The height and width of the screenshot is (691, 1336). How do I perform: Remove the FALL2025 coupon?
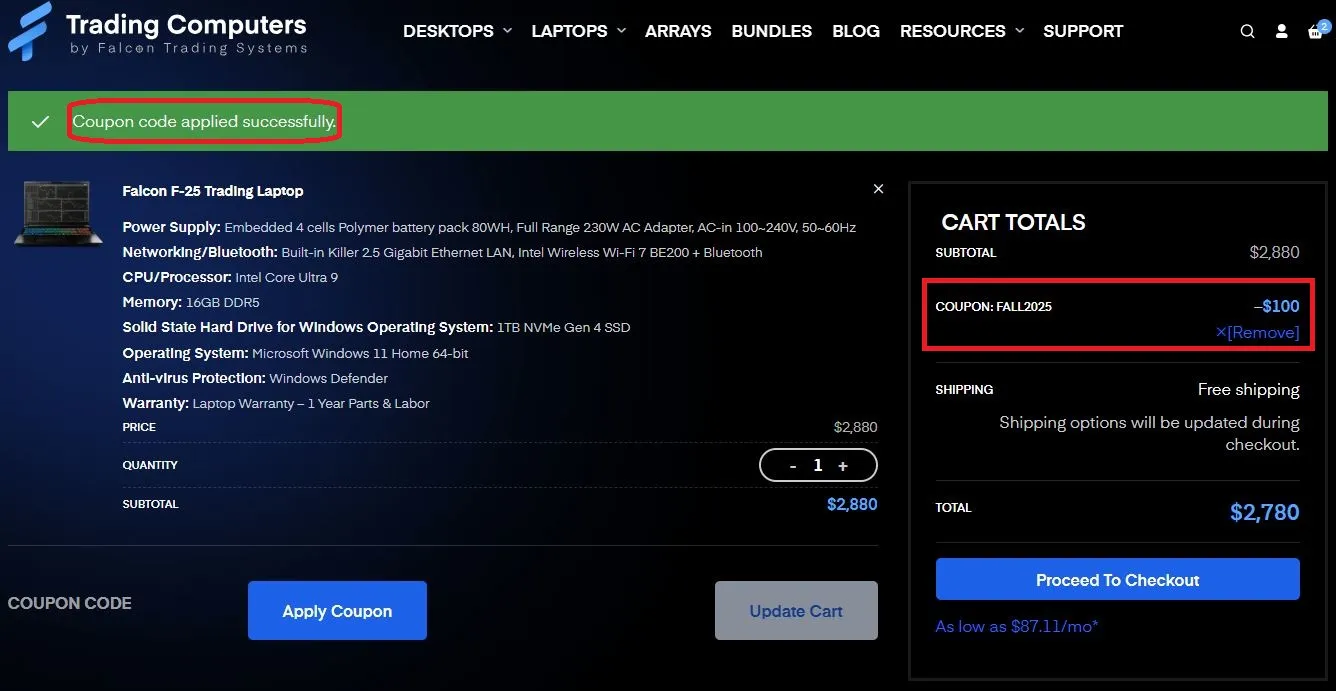click(1258, 332)
